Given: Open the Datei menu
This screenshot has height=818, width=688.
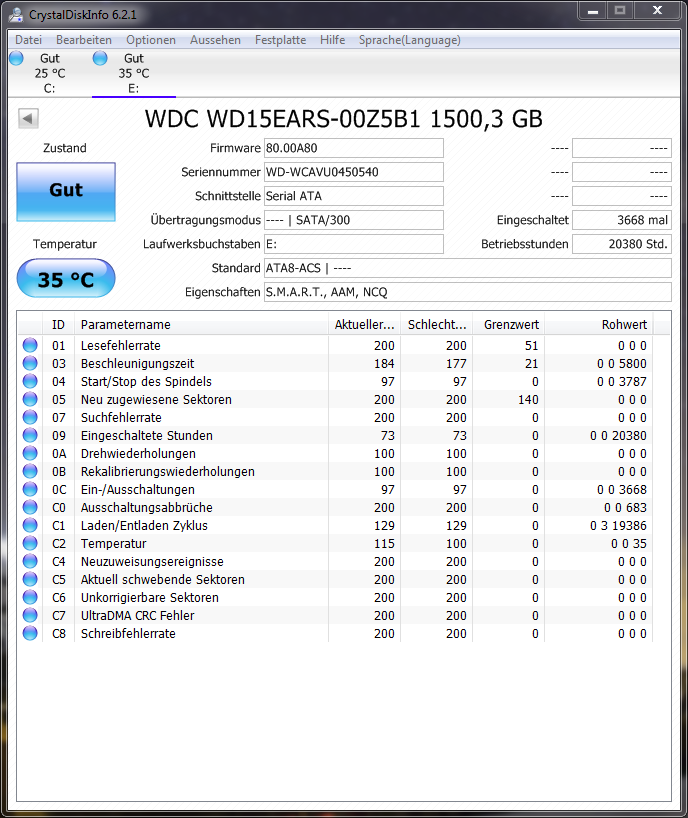Looking at the screenshot, I should (28, 40).
